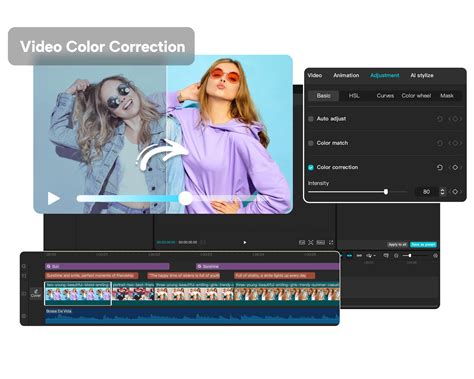Add keyframe for Color correction

click(x=455, y=167)
